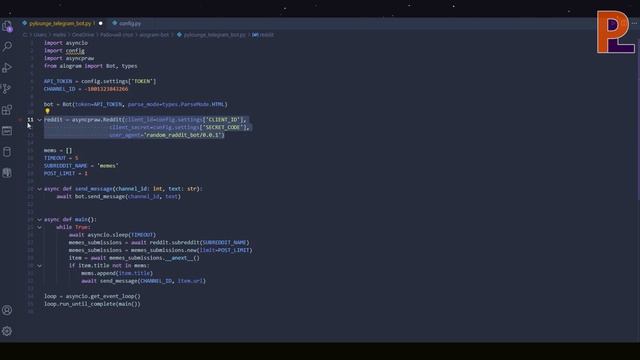Click the editor more actions ellipsis at top right

coord(634,23)
